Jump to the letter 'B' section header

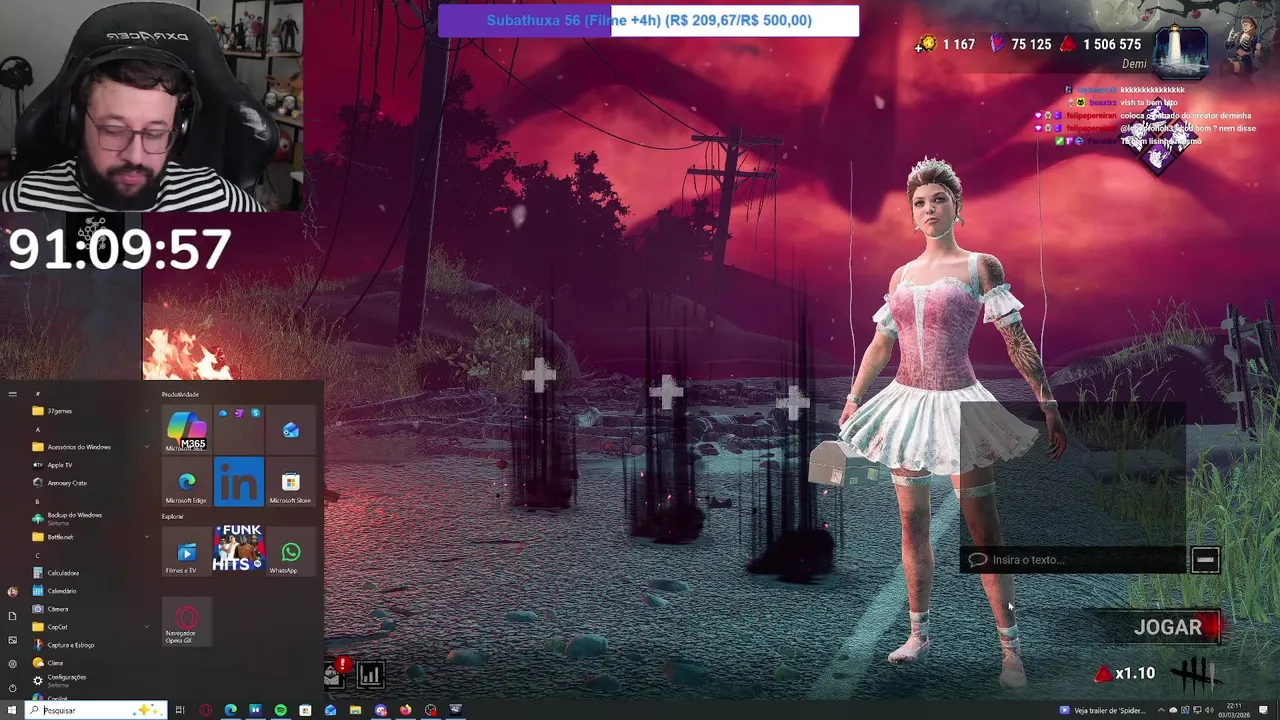[38, 501]
